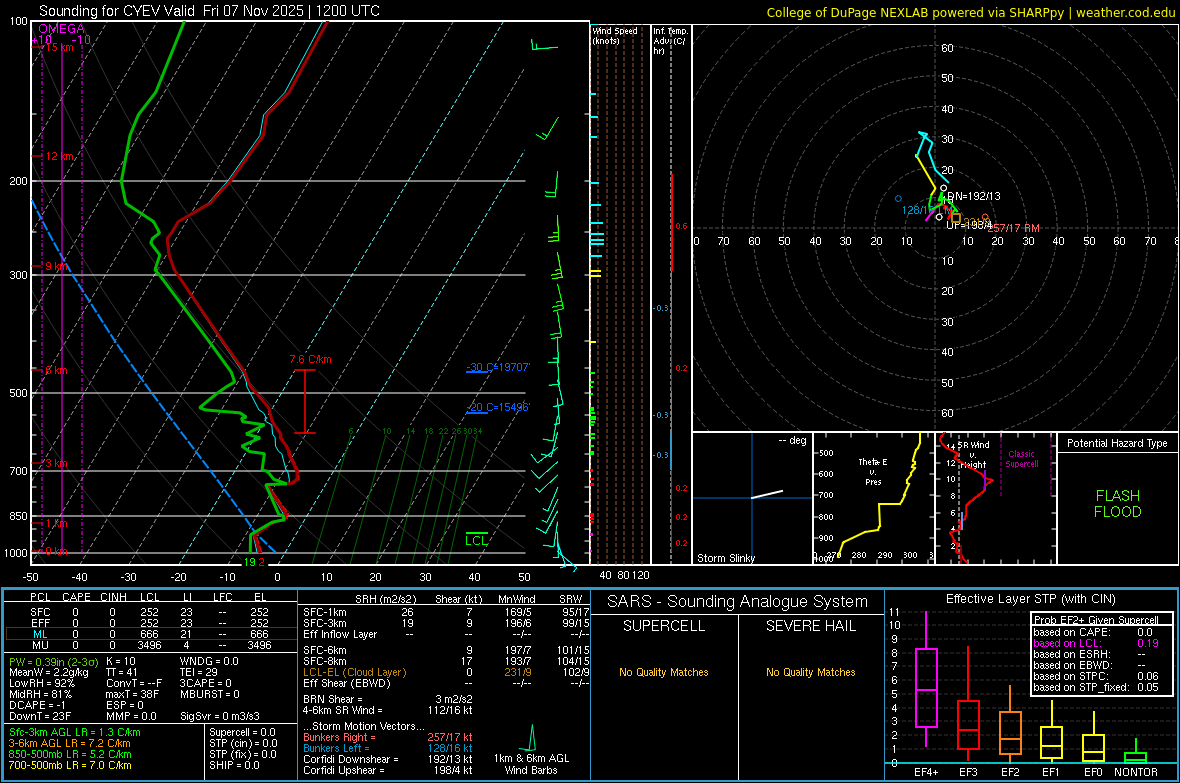
Task: Click the magenta 'based on LCL: 0.19' line
Action: point(1096,643)
